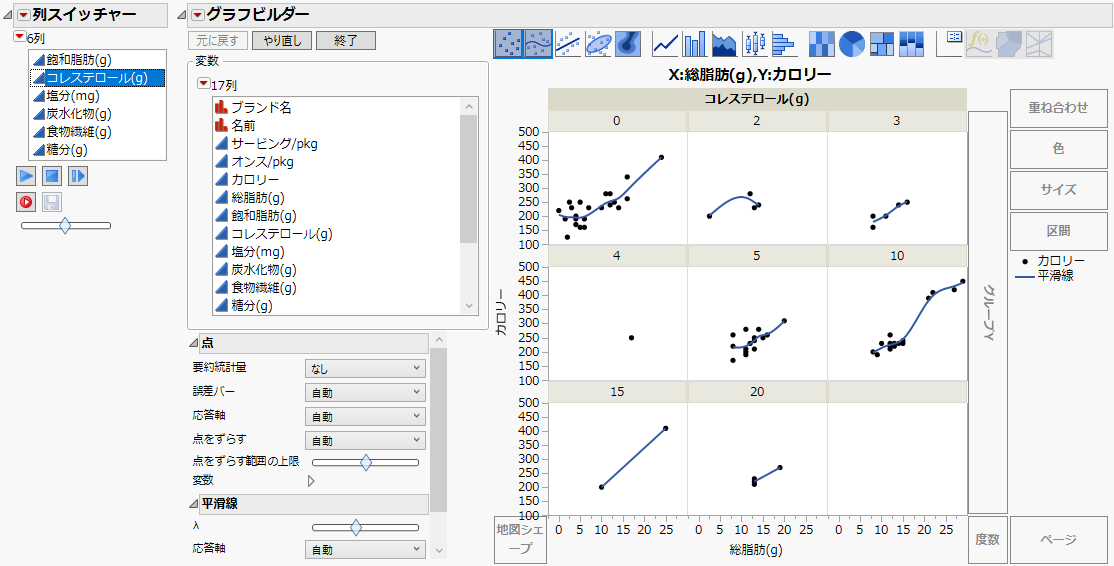Adjust the 点をずらす範囲の上限 slider
Image resolution: width=1114 pixels, height=566 pixels.
coord(365,462)
